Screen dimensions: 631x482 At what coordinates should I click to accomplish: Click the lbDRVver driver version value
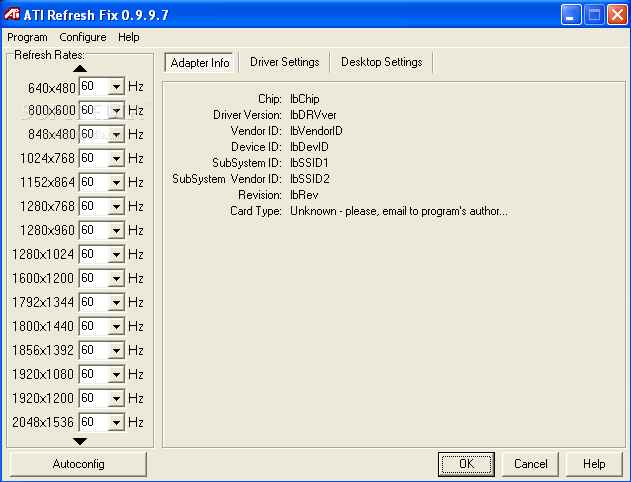(x=313, y=115)
